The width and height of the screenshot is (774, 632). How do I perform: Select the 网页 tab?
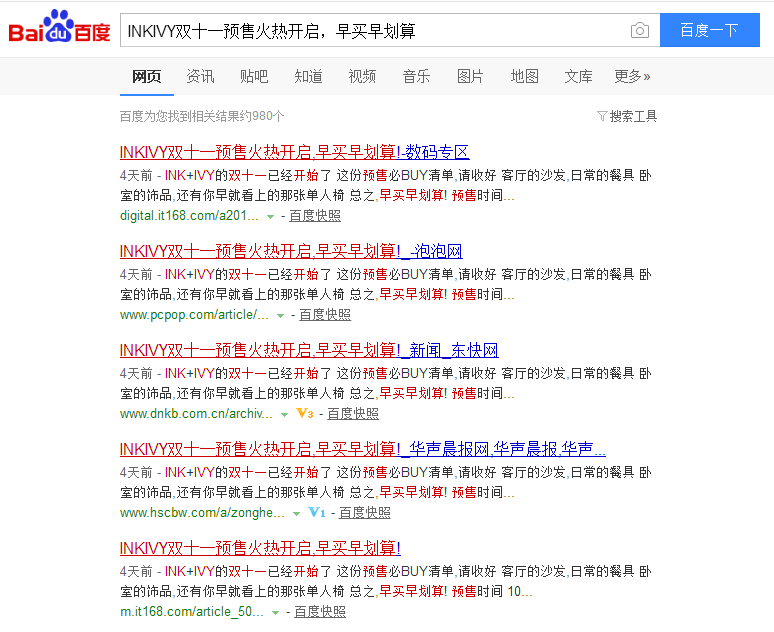147,77
